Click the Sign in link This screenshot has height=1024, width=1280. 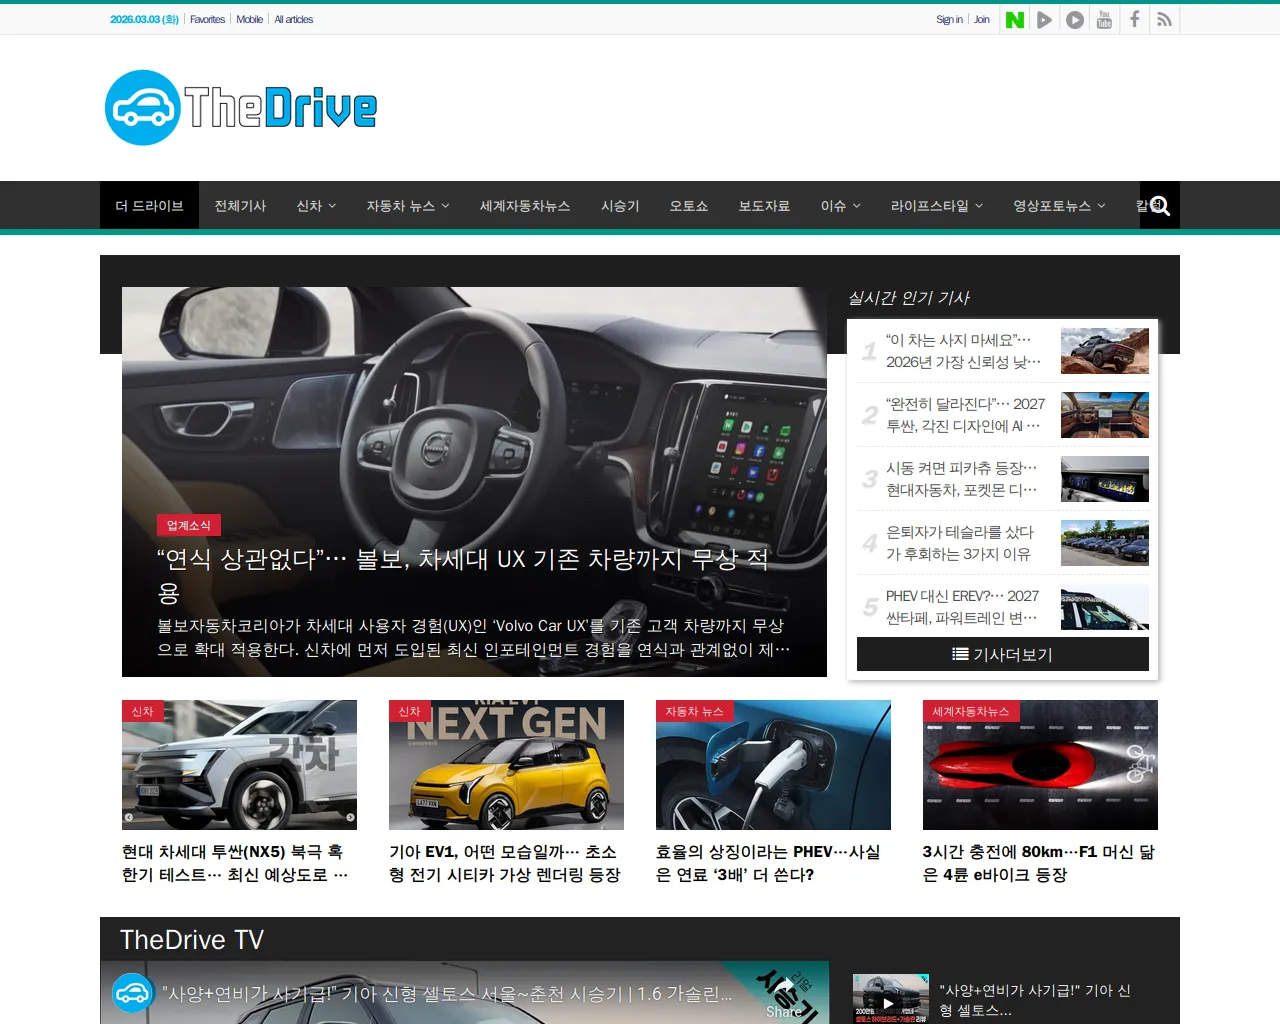[948, 20]
